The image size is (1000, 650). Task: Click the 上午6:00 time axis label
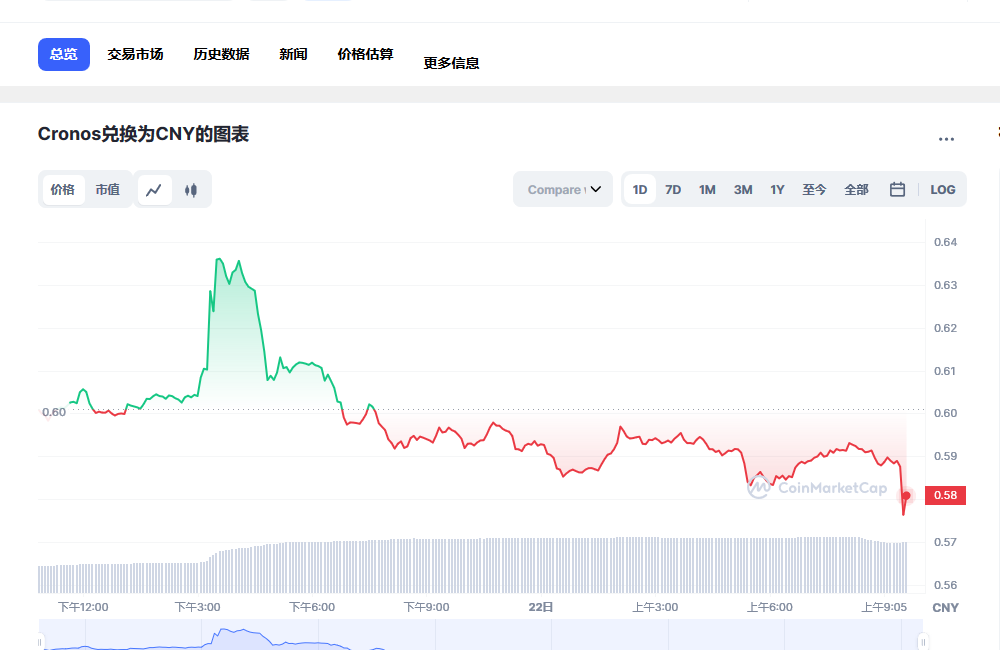tap(770, 607)
